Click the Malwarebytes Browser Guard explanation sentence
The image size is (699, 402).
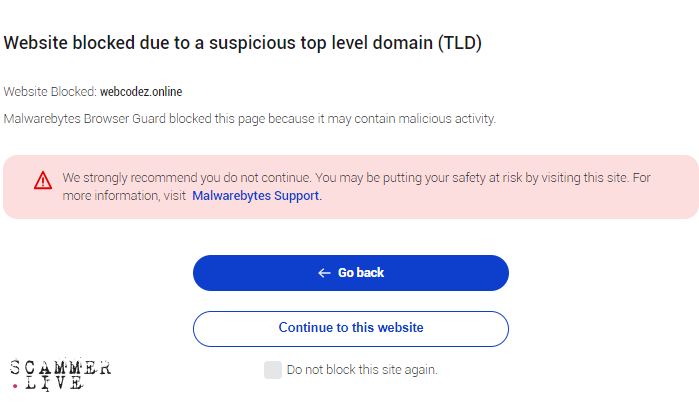click(x=250, y=119)
